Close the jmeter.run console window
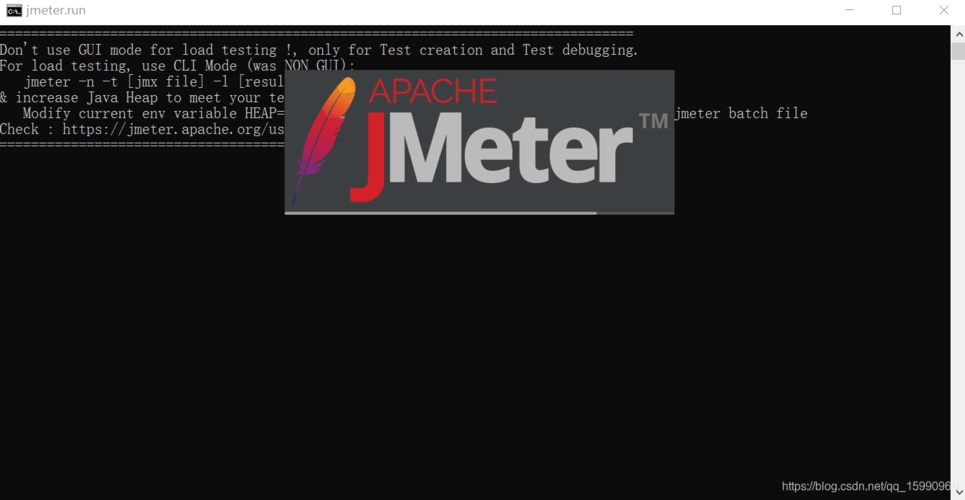Viewport: 965px width, 500px height. (x=943, y=10)
